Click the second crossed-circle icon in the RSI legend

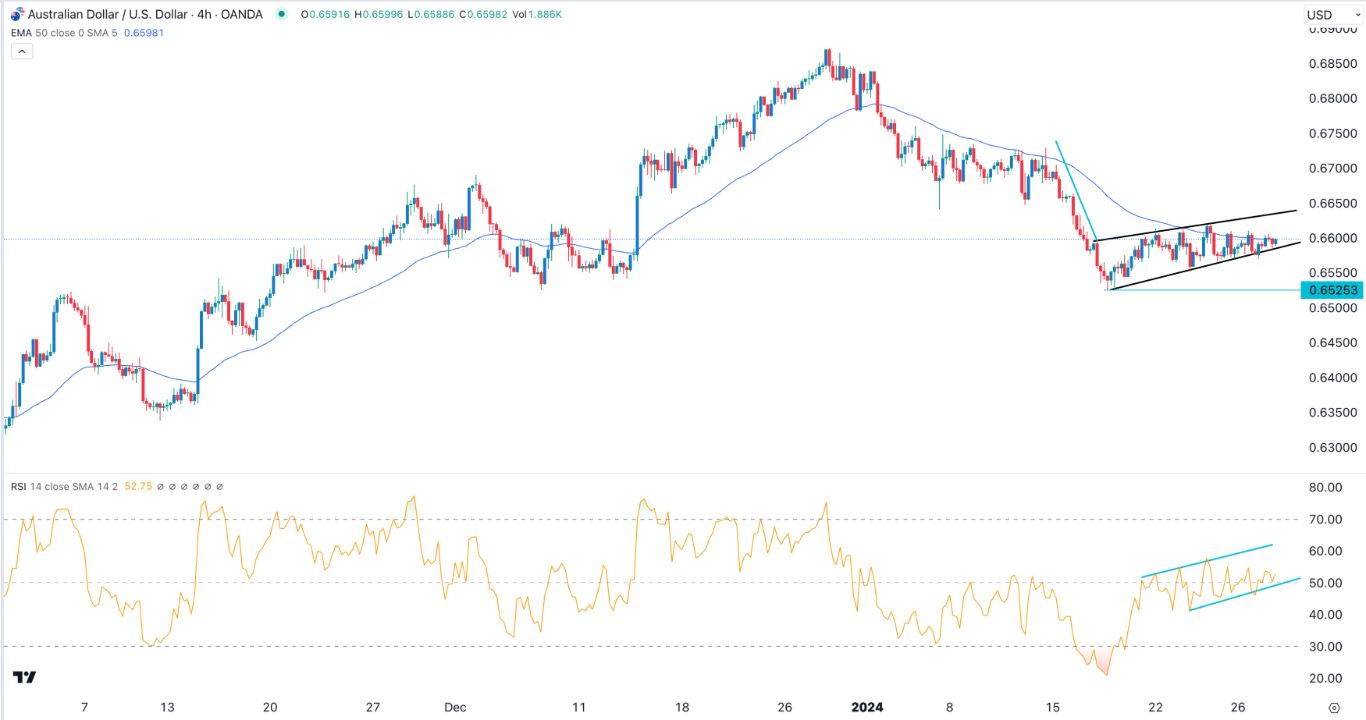pyautogui.click(x=172, y=487)
